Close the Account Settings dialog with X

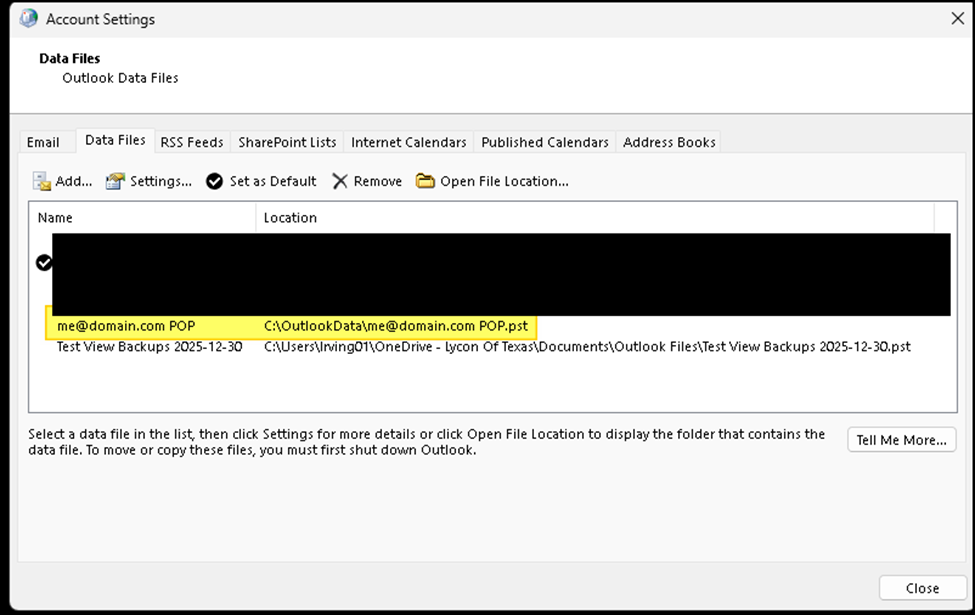click(x=958, y=19)
